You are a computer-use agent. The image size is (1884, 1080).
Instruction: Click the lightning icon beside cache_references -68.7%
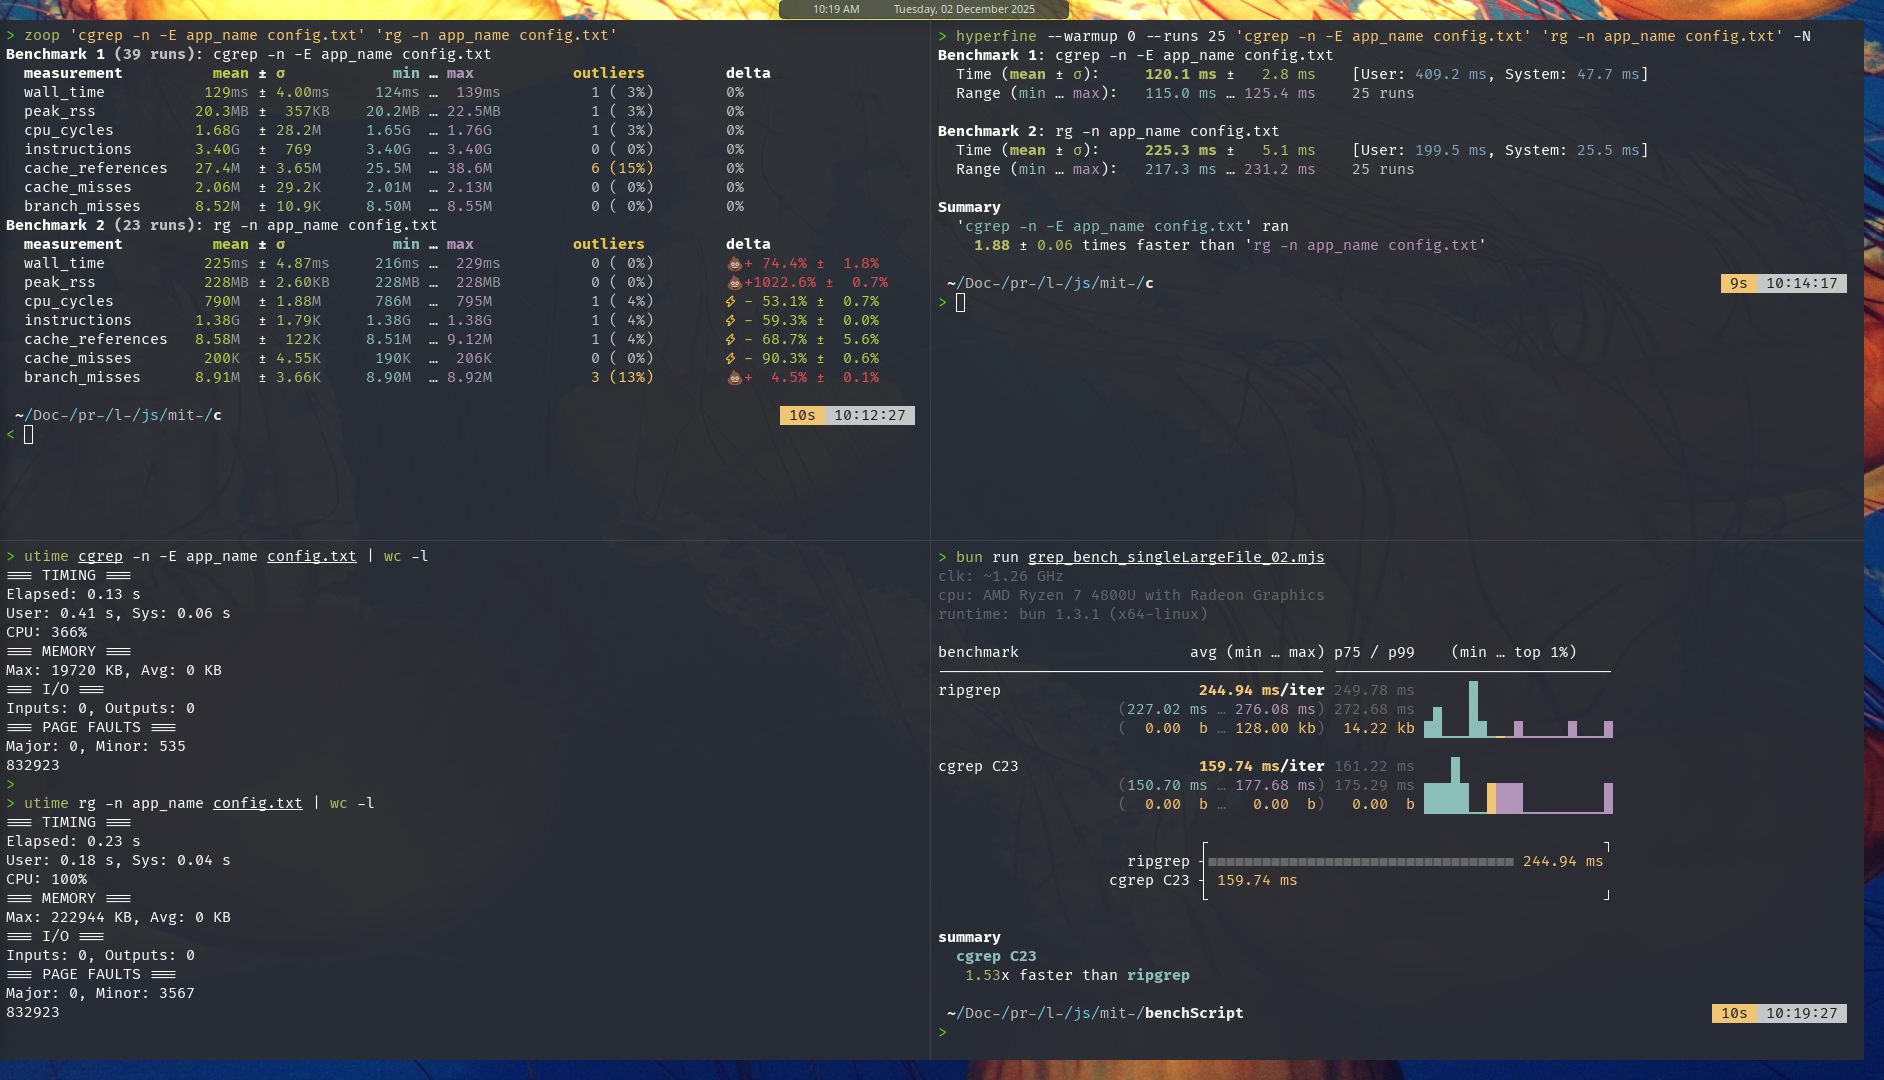point(731,340)
